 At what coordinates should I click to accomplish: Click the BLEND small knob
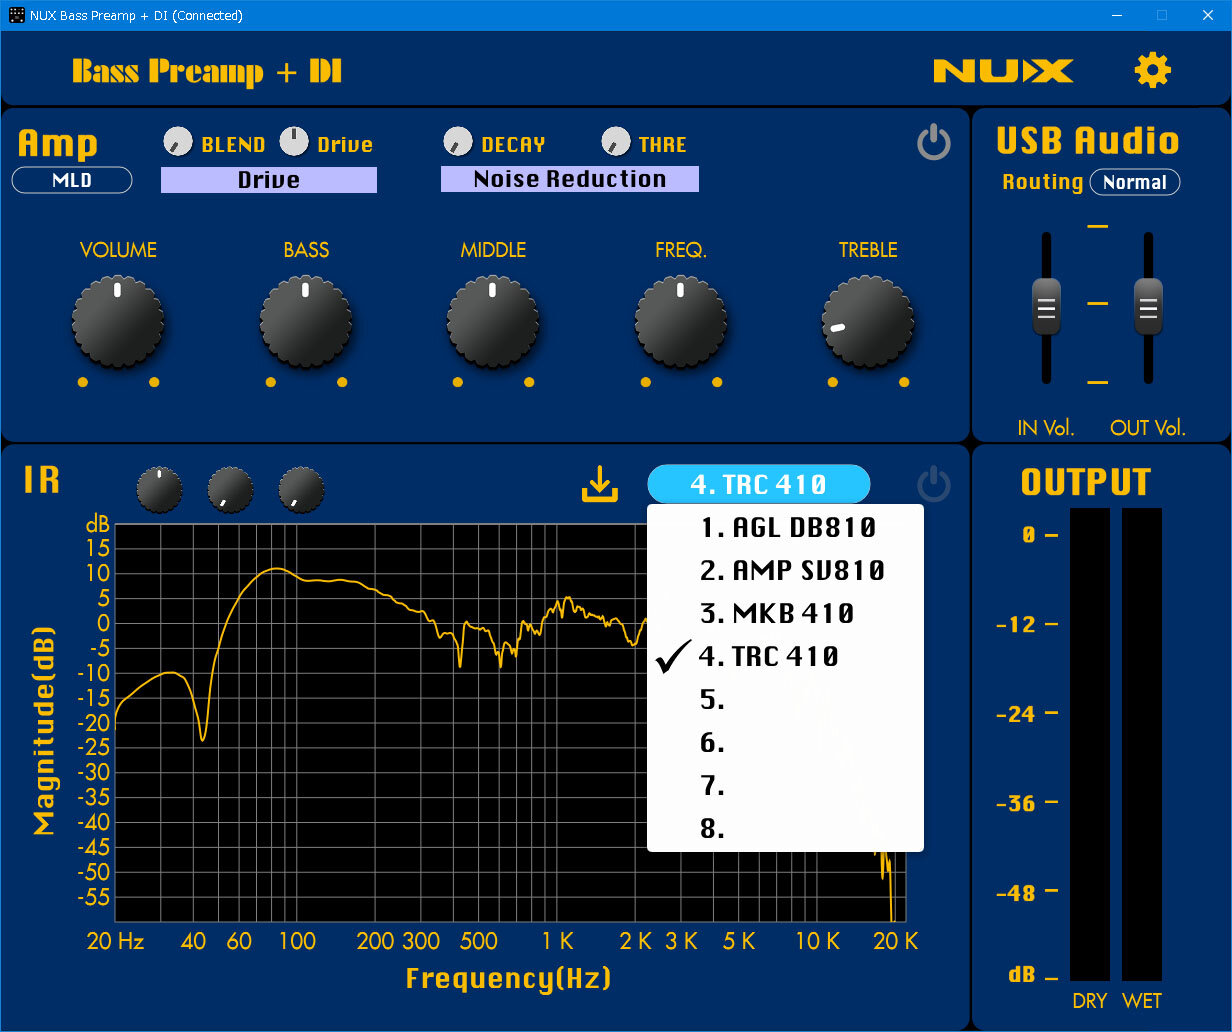click(x=178, y=142)
